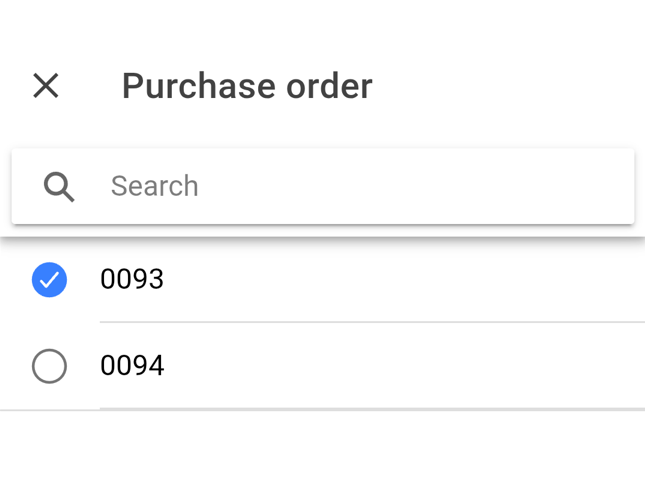This screenshot has width=645, height=491.
Task: Close the Purchase order dialog
Action: pos(46,86)
